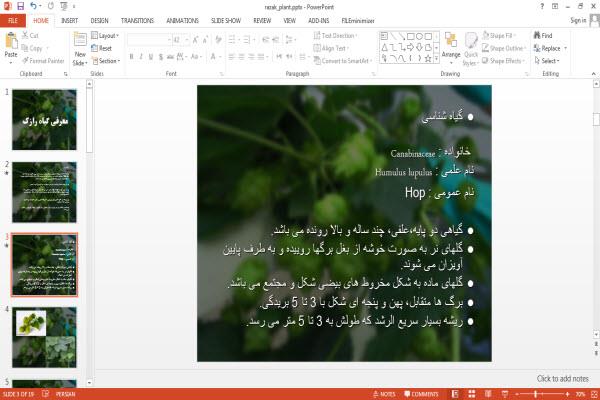Open the Shape Fill dropdown
Screen dimensions: 600x400
point(499,36)
